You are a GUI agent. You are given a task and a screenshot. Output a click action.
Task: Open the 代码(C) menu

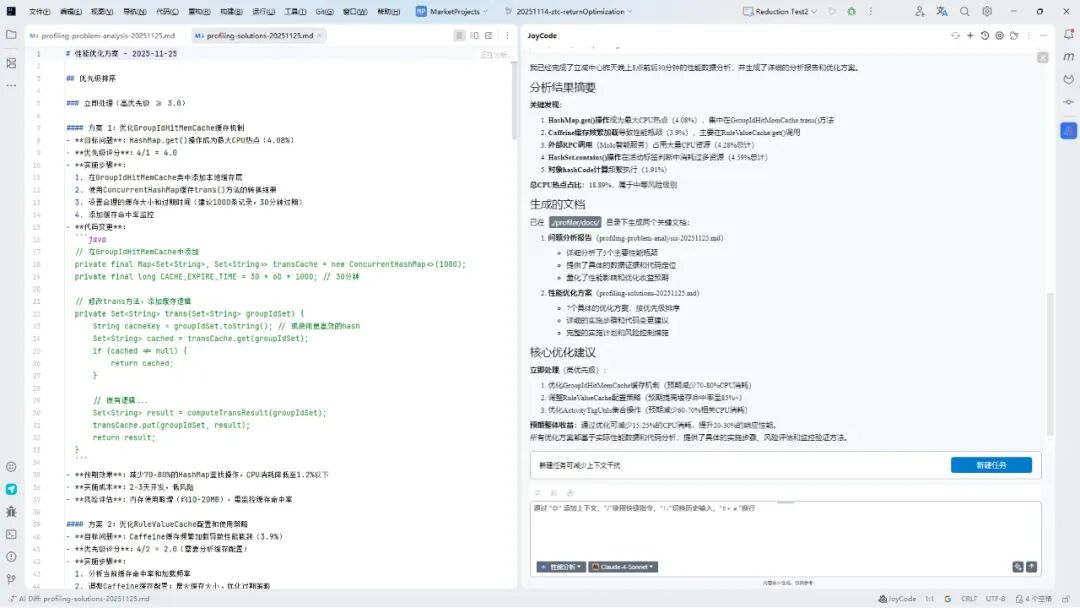point(167,12)
